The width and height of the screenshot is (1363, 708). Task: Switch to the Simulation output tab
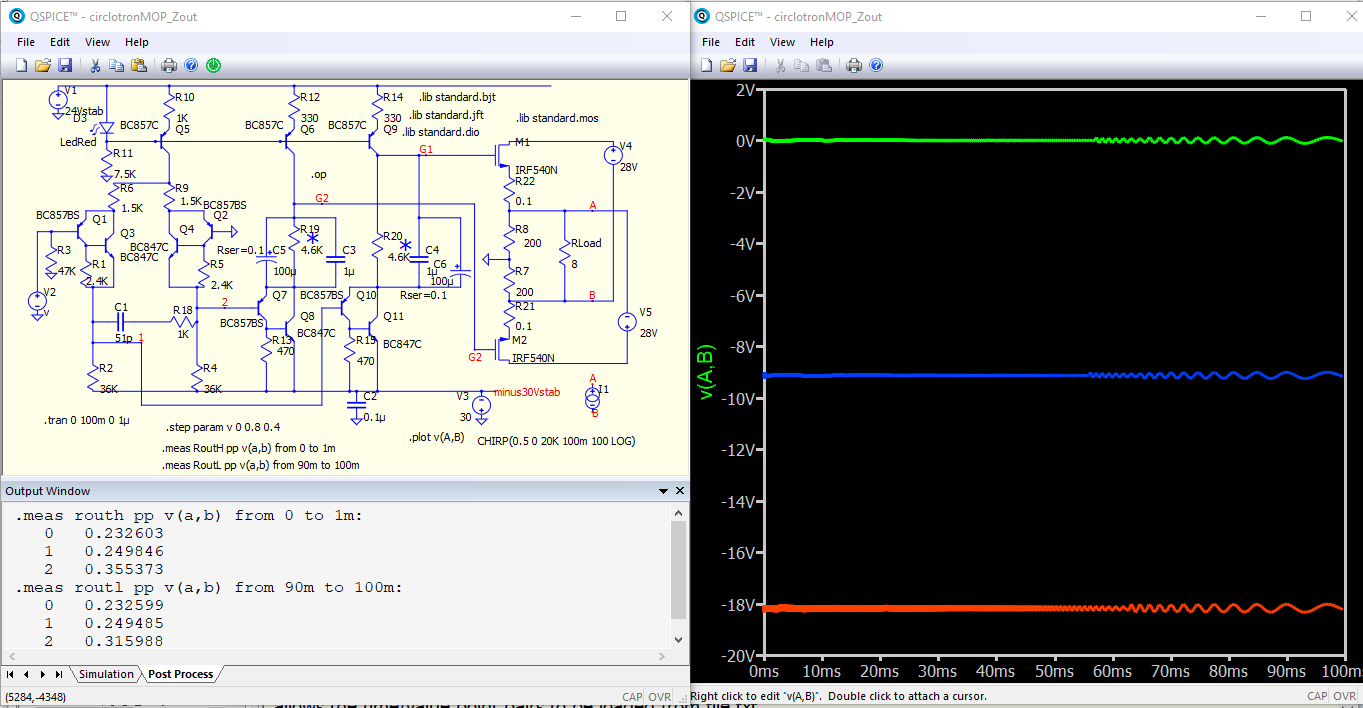(x=106, y=674)
